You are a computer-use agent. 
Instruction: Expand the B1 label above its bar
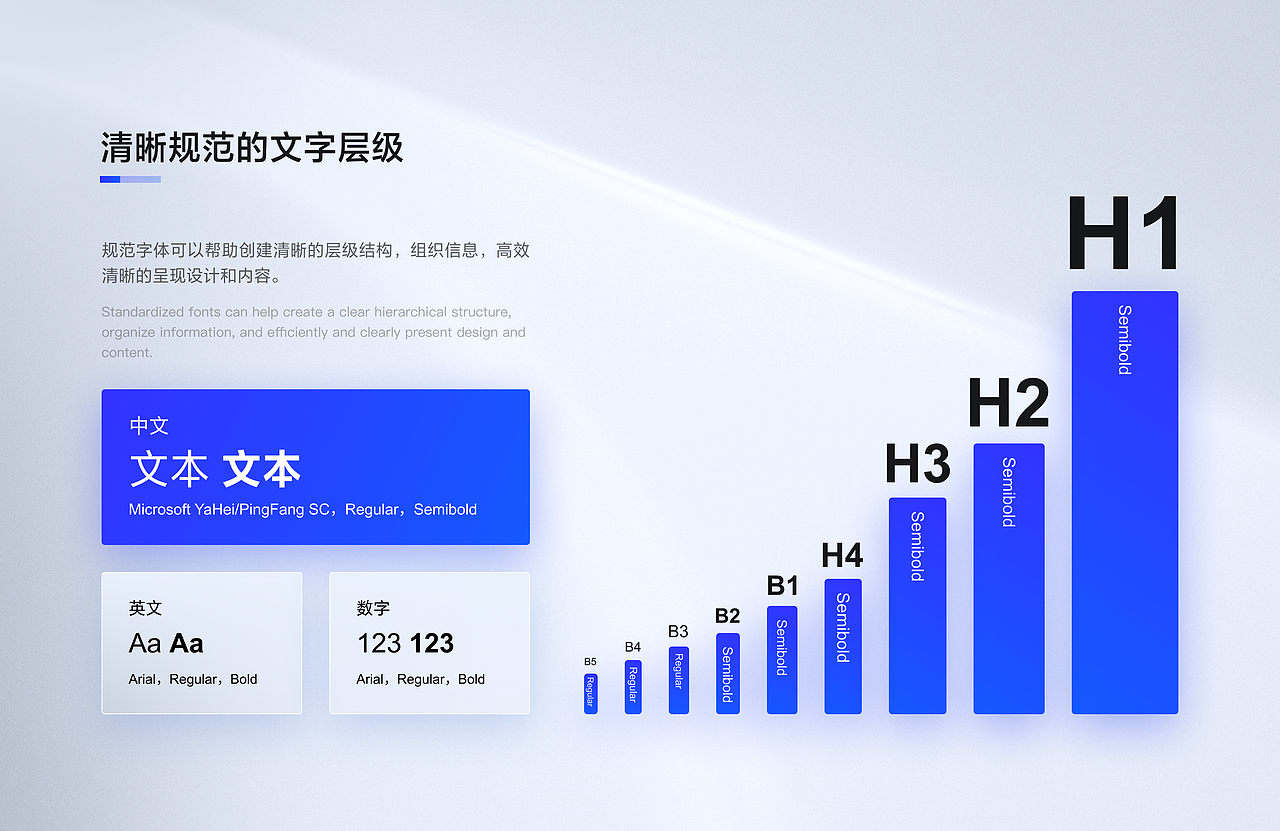[783, 585]
